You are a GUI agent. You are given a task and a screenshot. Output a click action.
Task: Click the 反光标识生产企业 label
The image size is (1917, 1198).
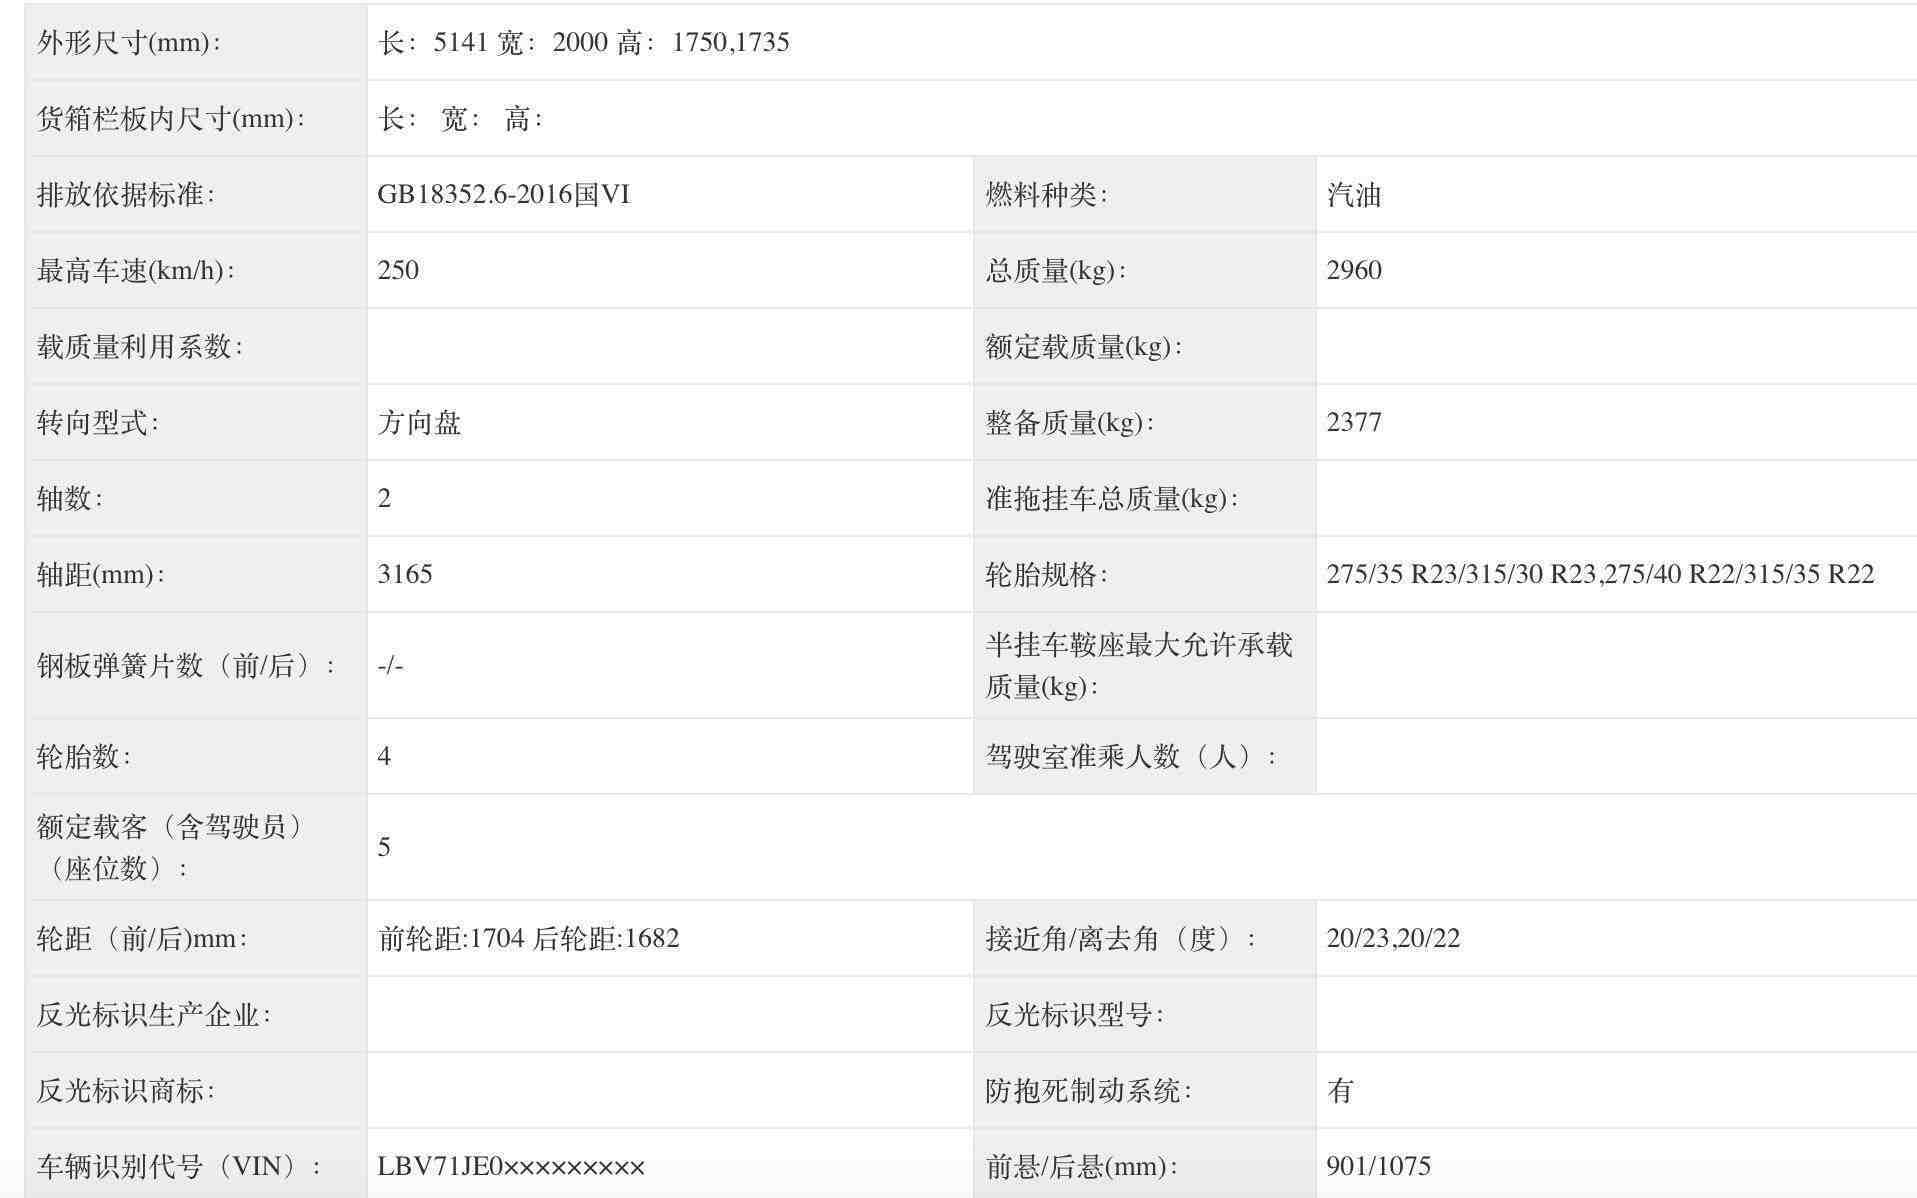(x=154, y=1014)
